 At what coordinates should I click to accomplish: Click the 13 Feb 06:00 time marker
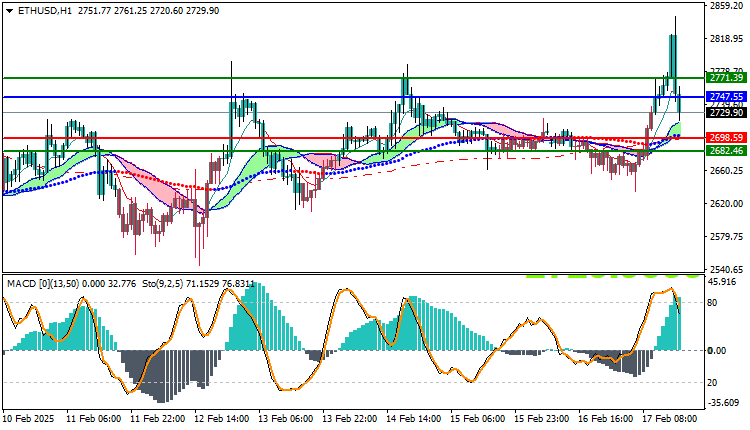click(x=286, y=419)
